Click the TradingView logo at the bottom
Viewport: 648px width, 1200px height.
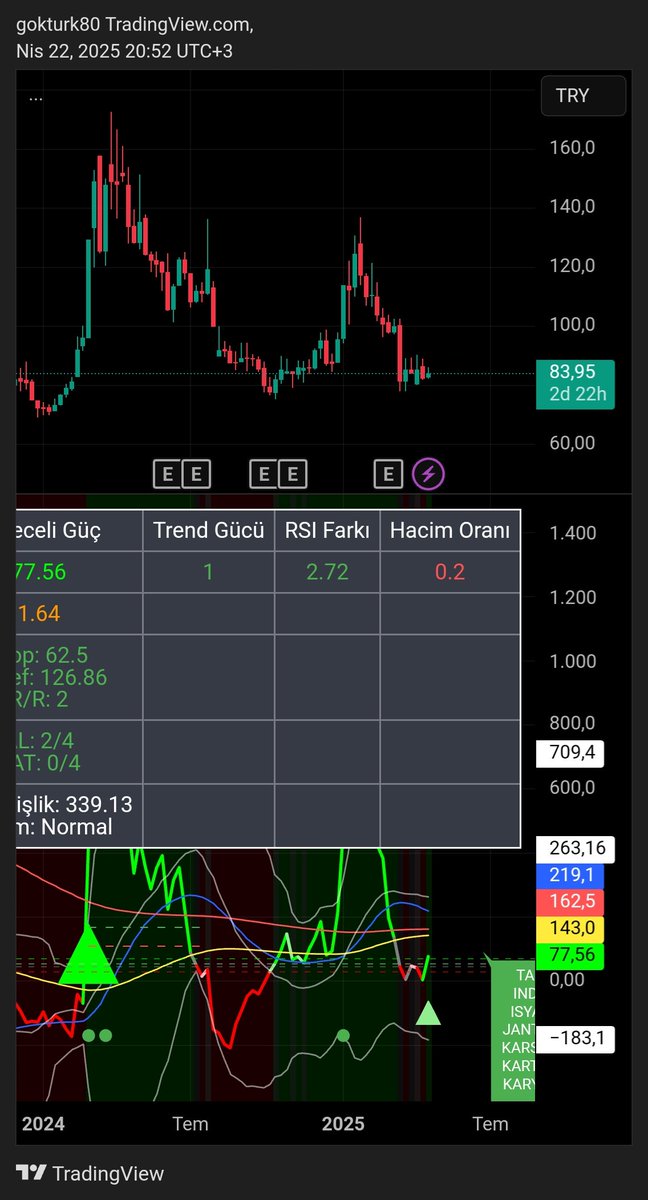90,1174
